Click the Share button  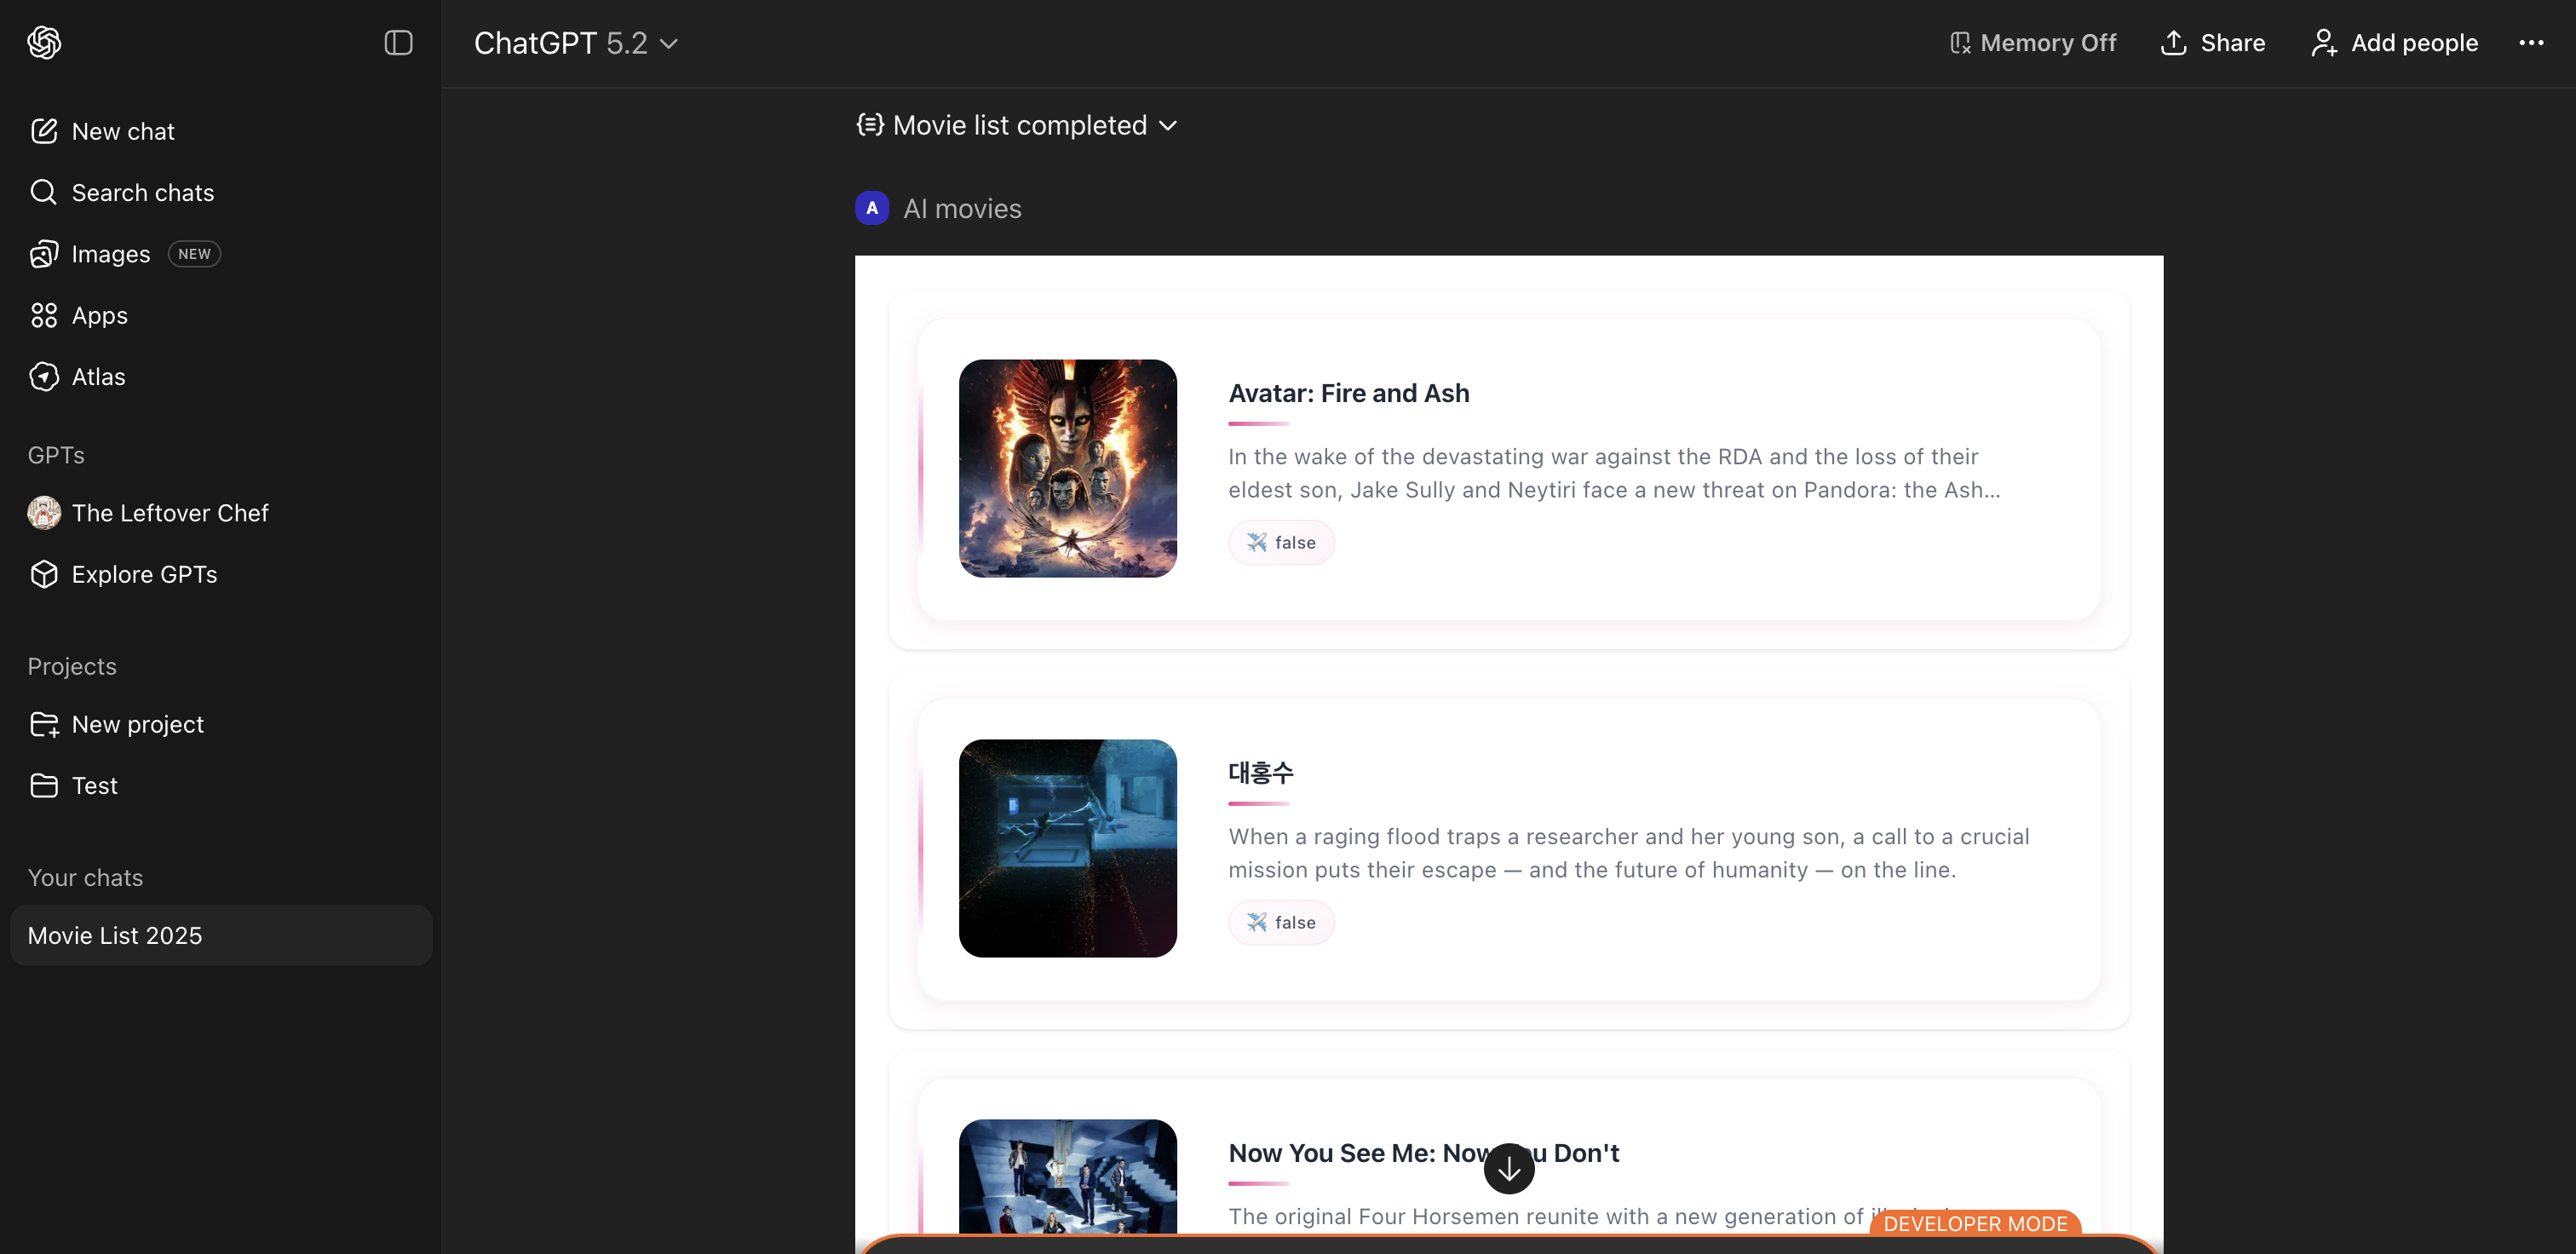point(2212,42)
